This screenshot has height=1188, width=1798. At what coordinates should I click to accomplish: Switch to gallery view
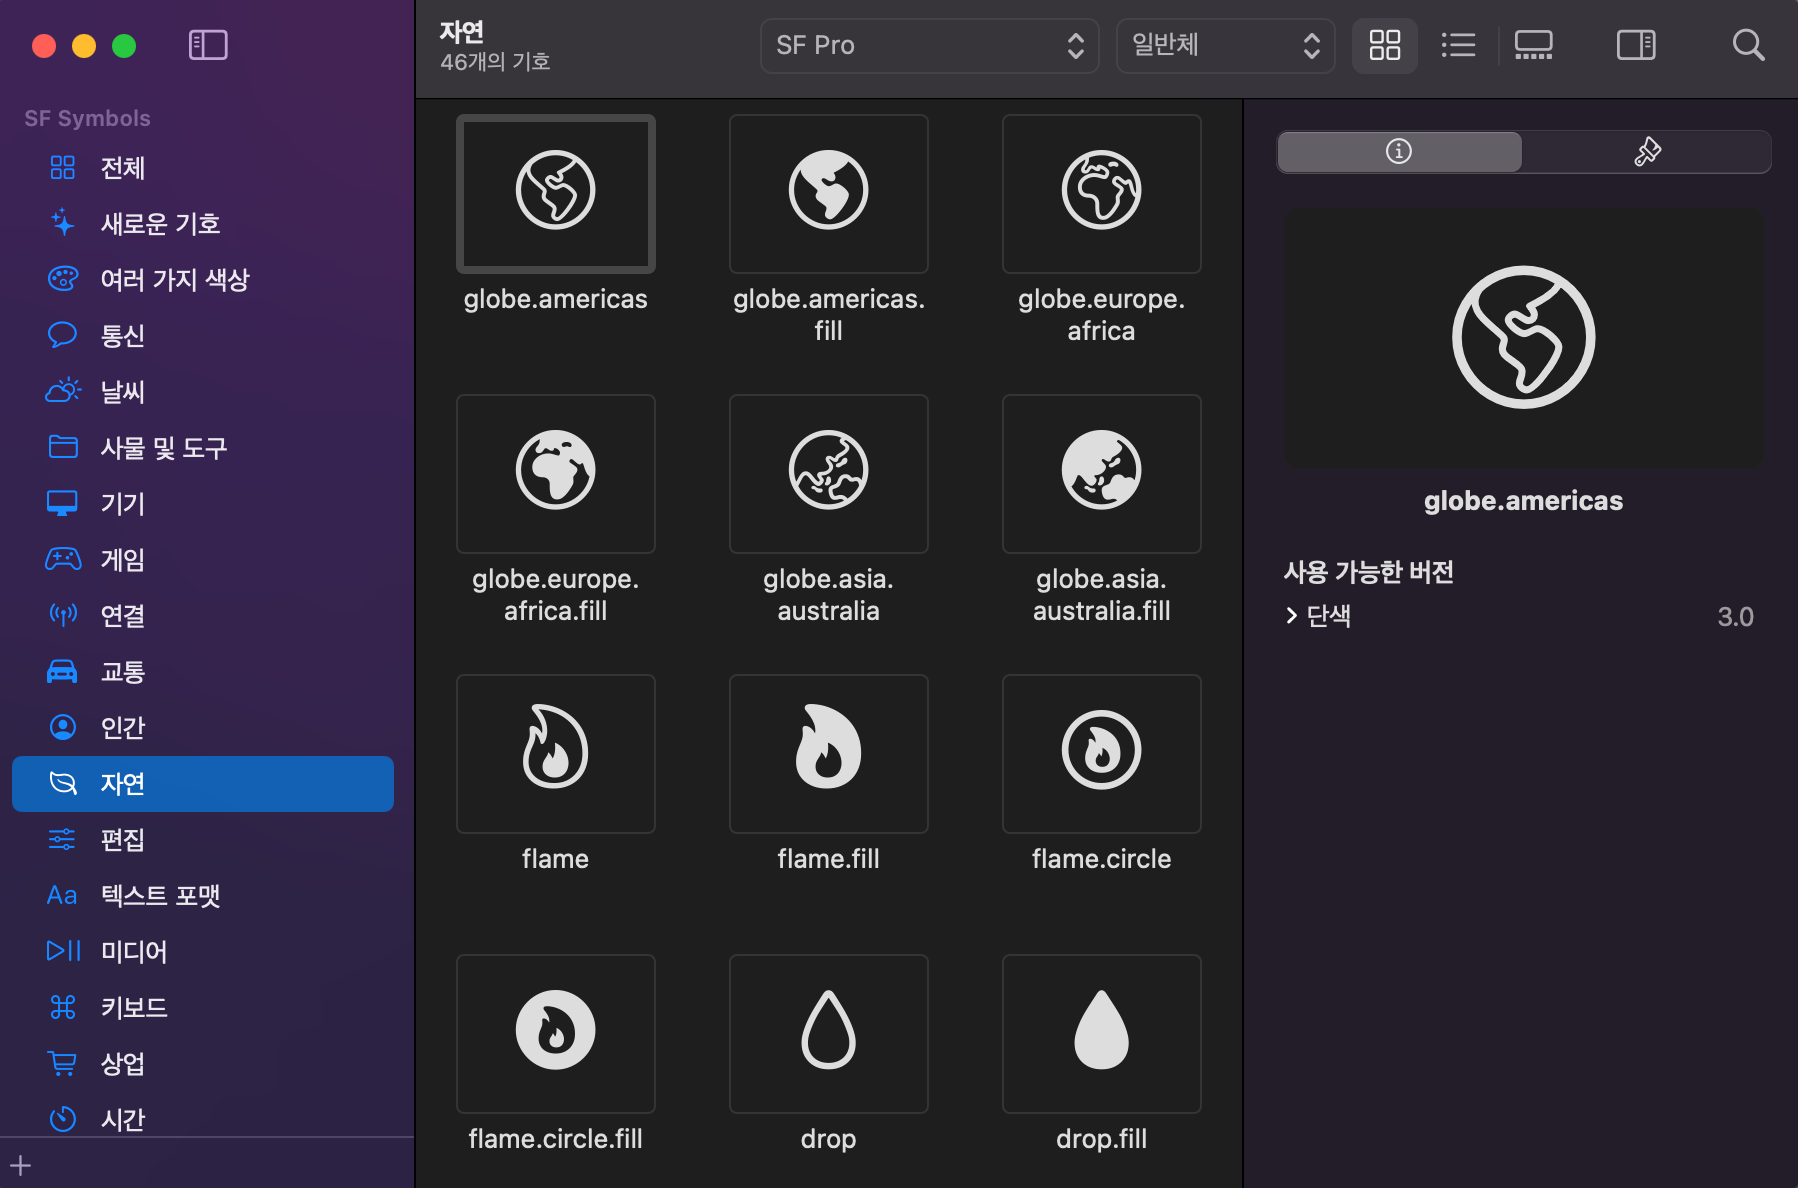[x=1533, y=45]
